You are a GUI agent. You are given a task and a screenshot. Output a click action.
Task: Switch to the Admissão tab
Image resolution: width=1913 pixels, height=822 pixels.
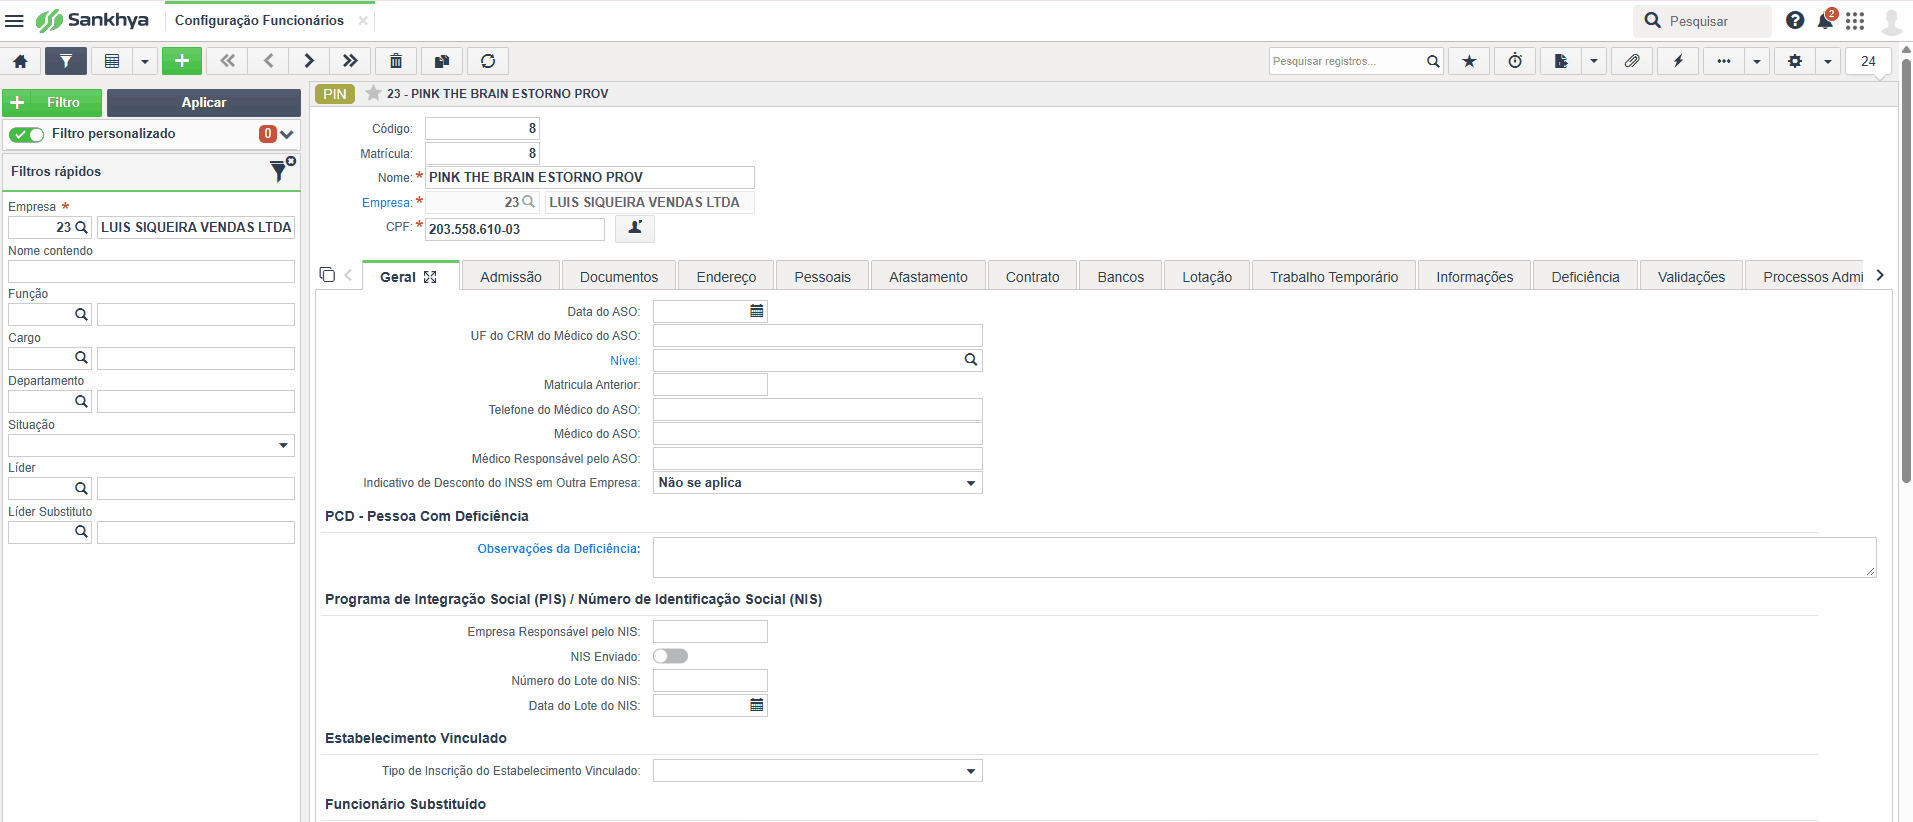point(510,277)
